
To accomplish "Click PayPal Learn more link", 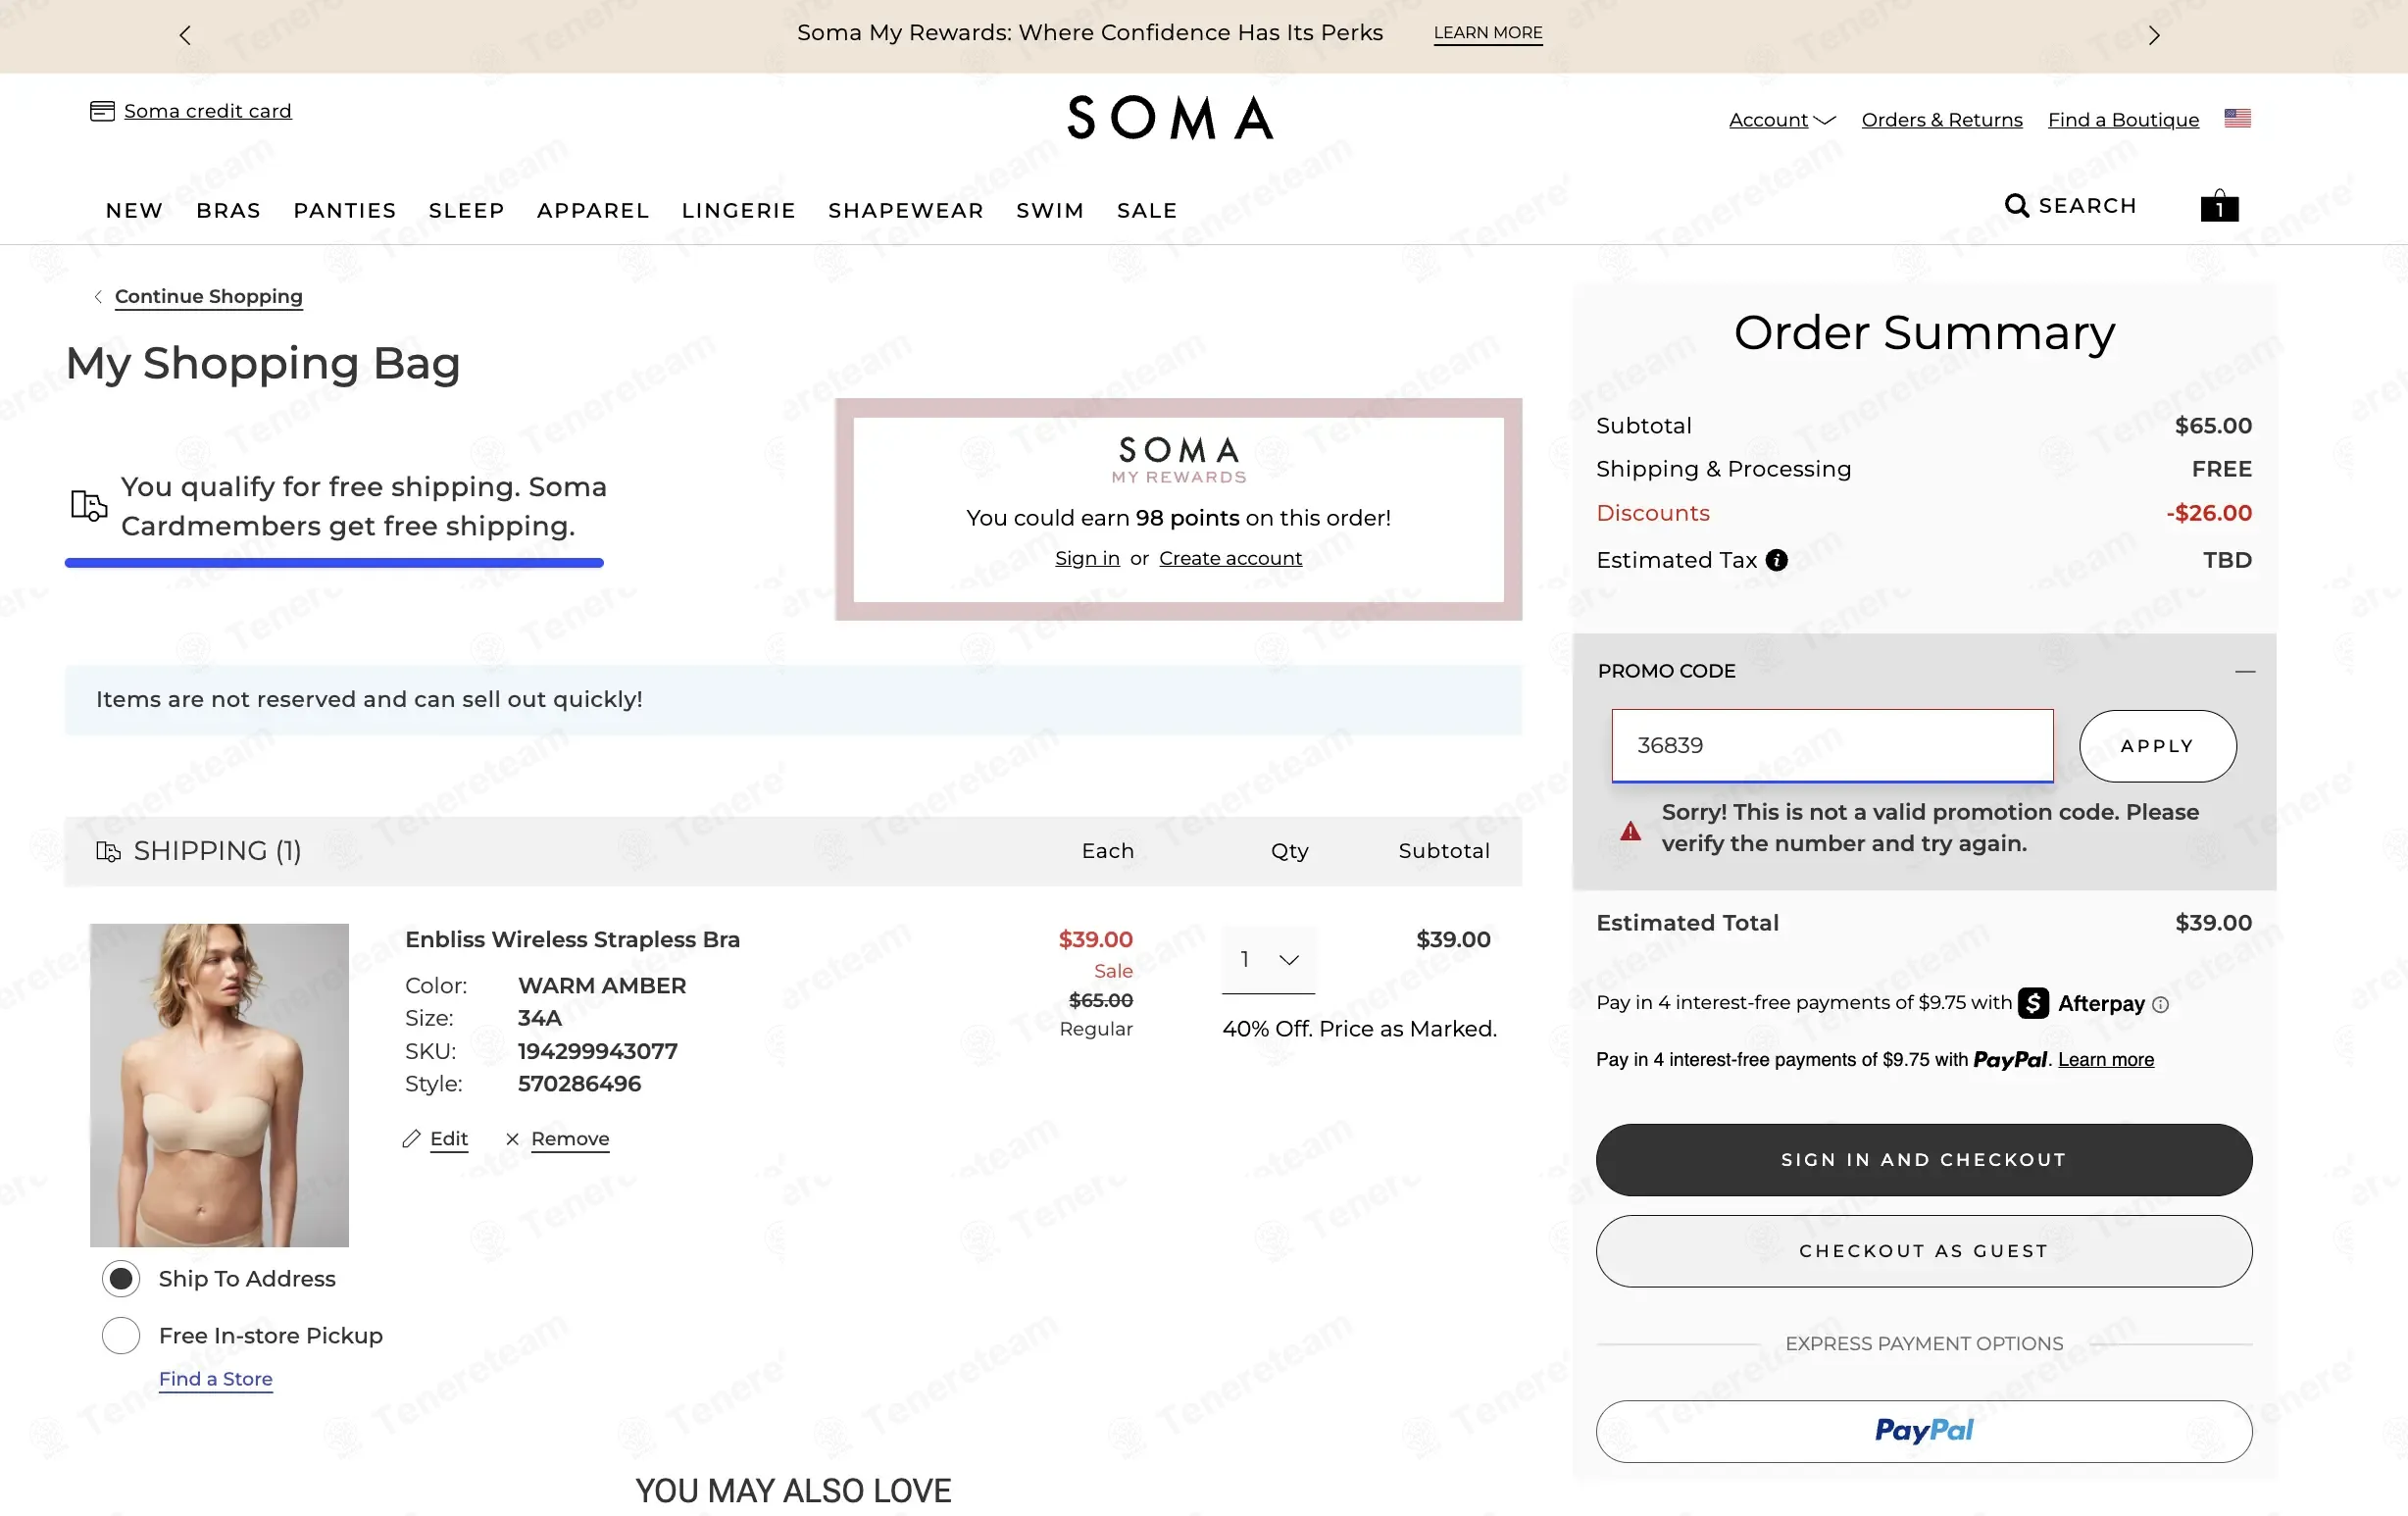I will pos(2105,1060).
